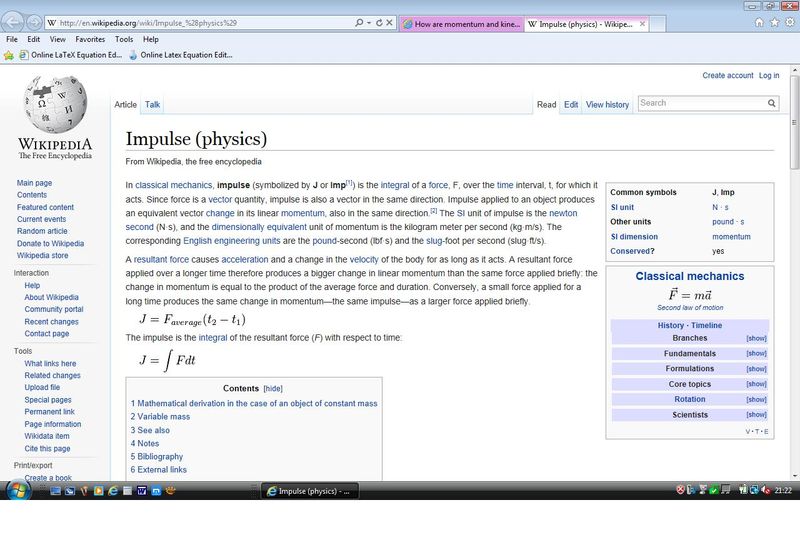Expand the Fundamentals section
This screenshot has width=800, height=540.
coord(756,354)
